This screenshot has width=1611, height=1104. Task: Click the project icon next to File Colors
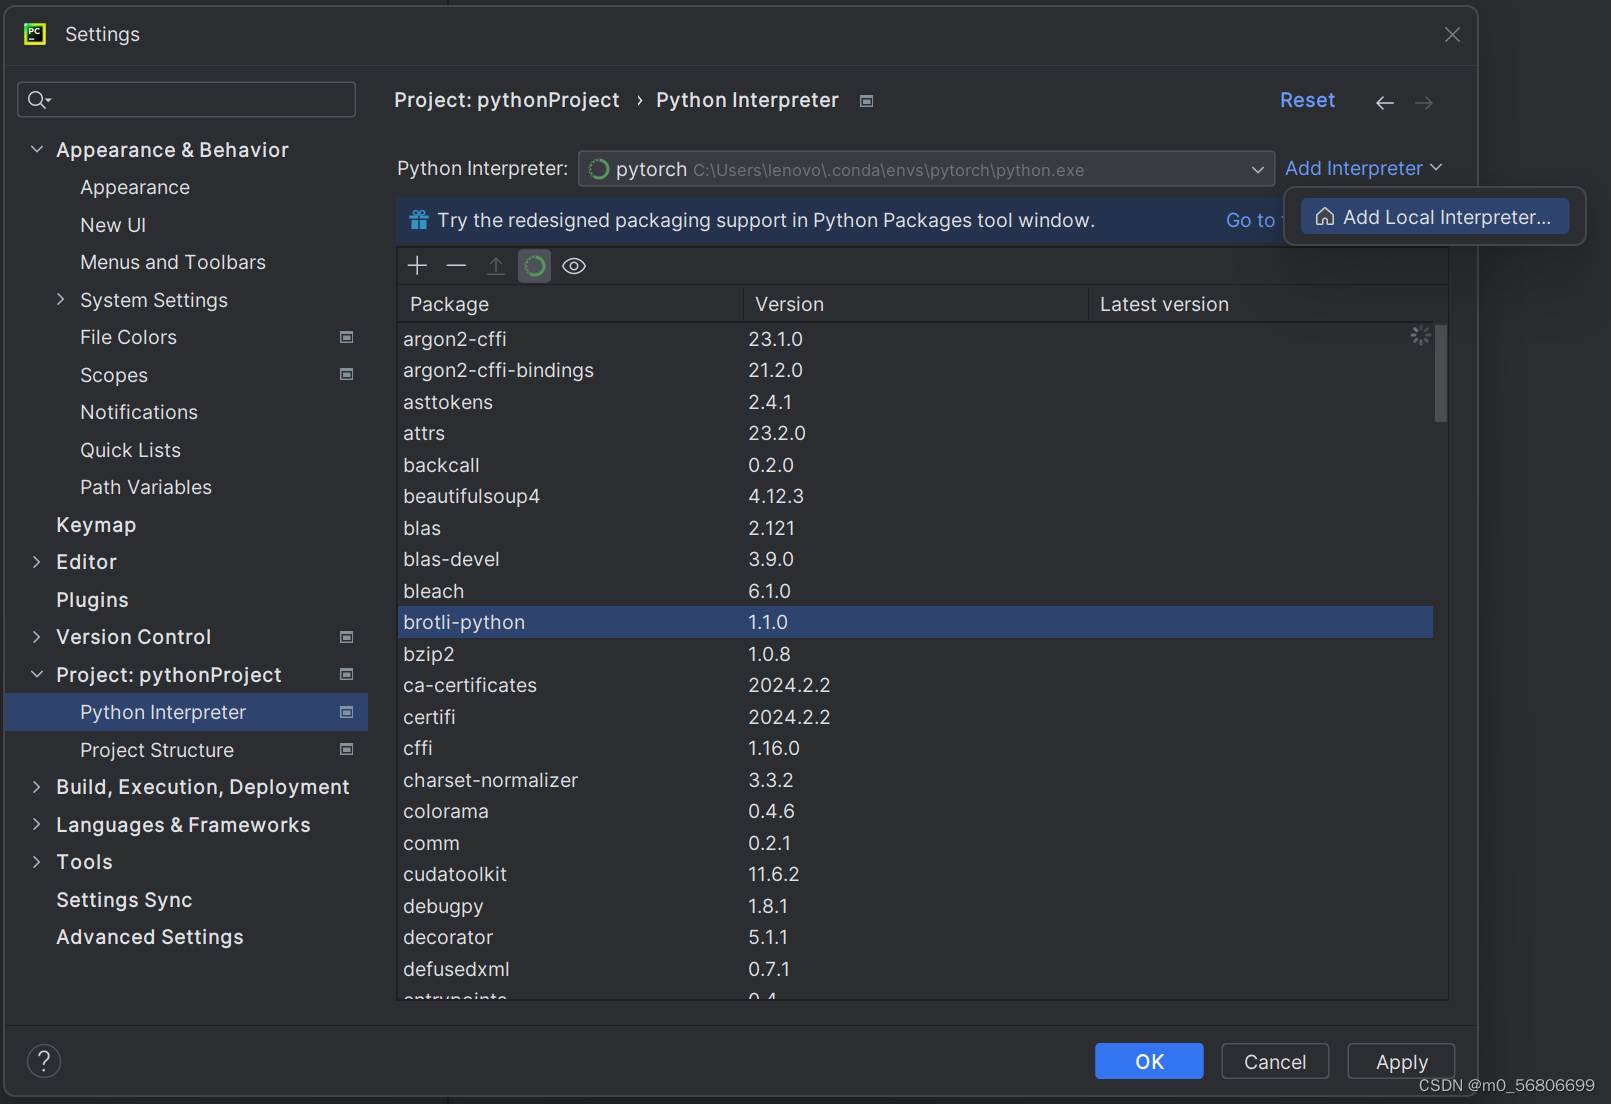[x=347, y=337]
